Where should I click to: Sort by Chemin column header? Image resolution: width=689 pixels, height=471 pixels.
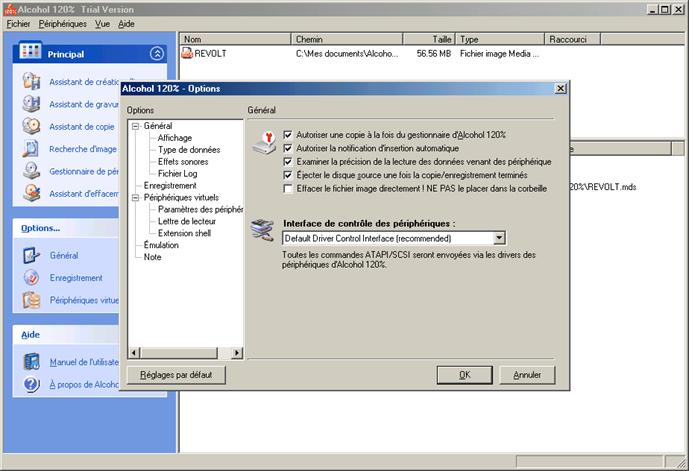(347, 39)
